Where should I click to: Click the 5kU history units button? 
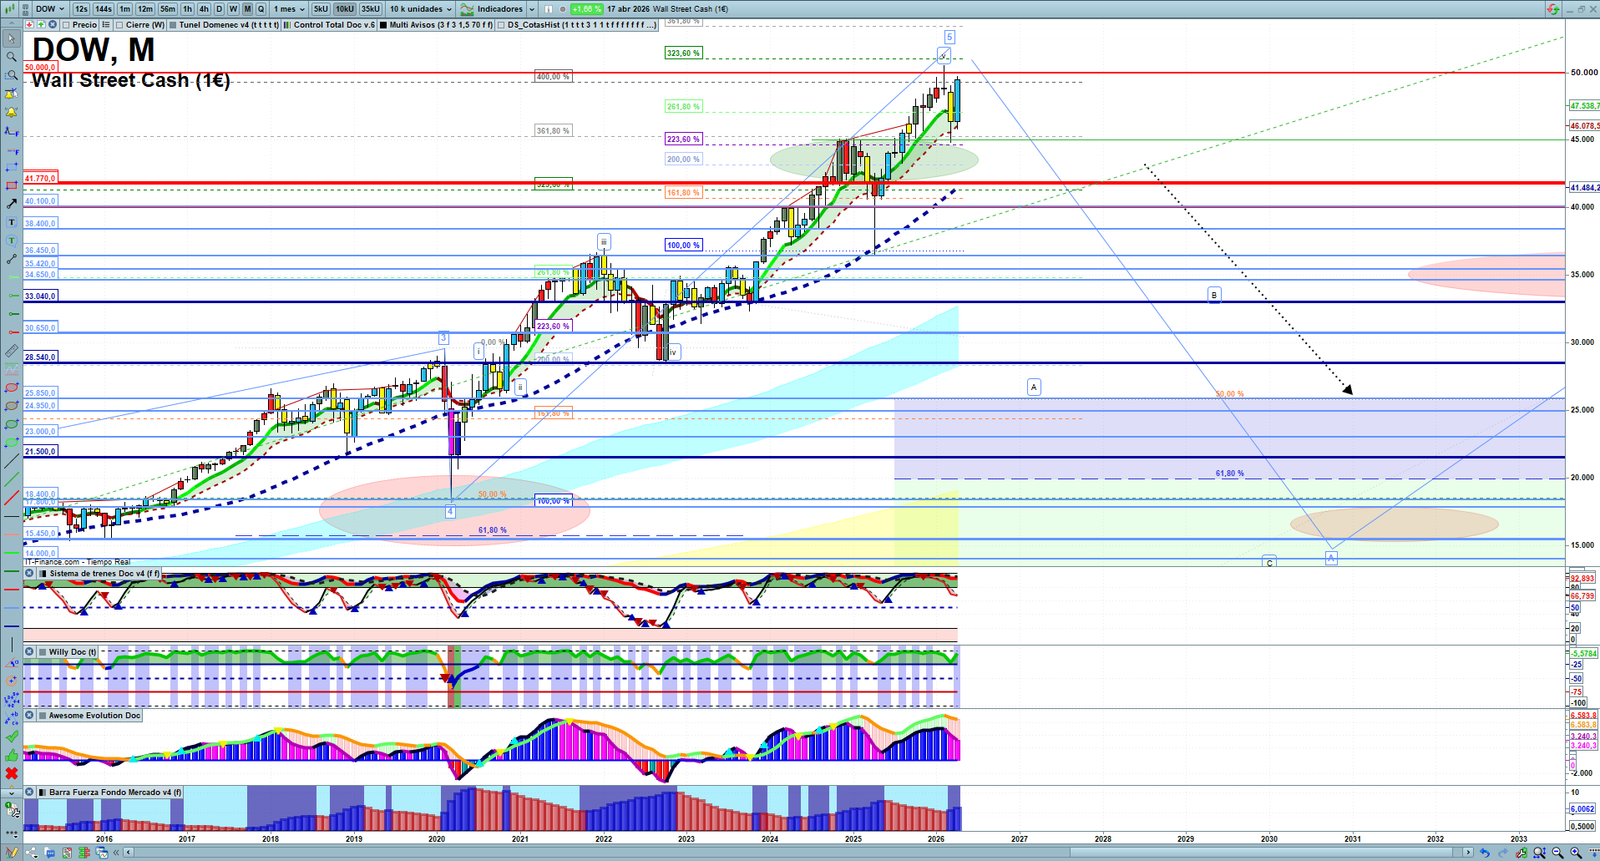(321, 9)
